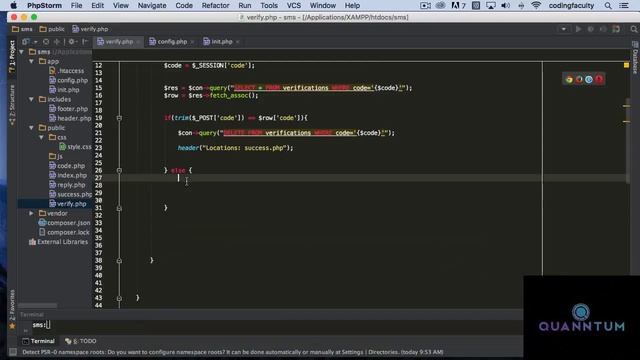Open the Navigate menu

(x=152, y=6)
